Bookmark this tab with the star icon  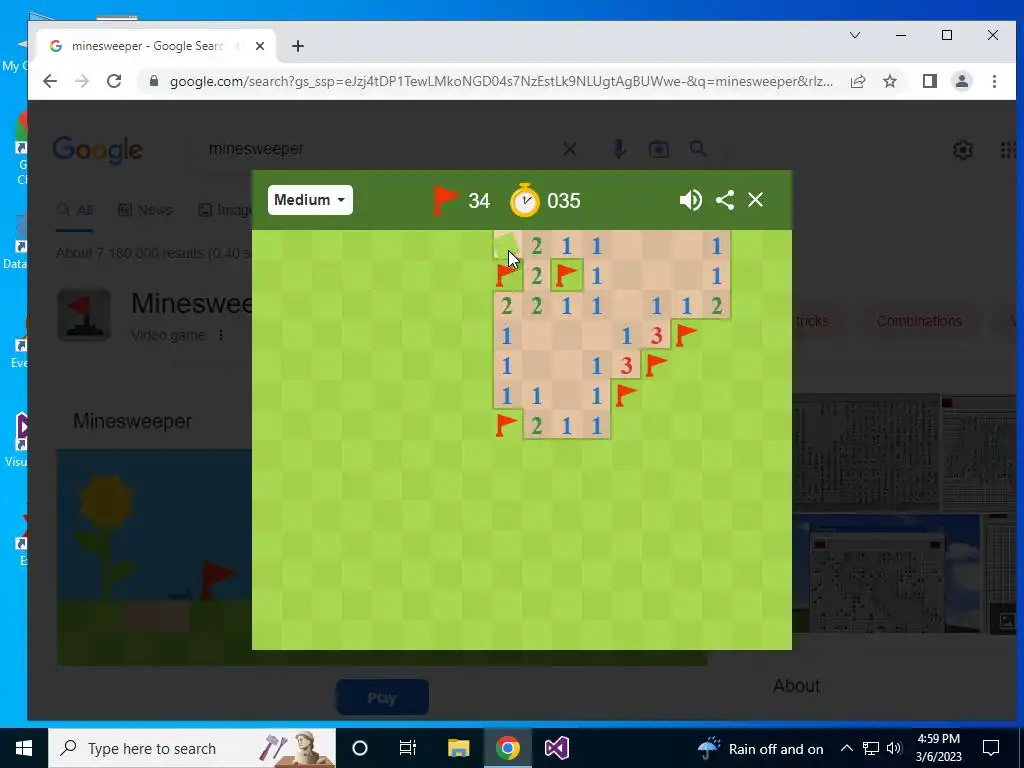coord(889,81)
